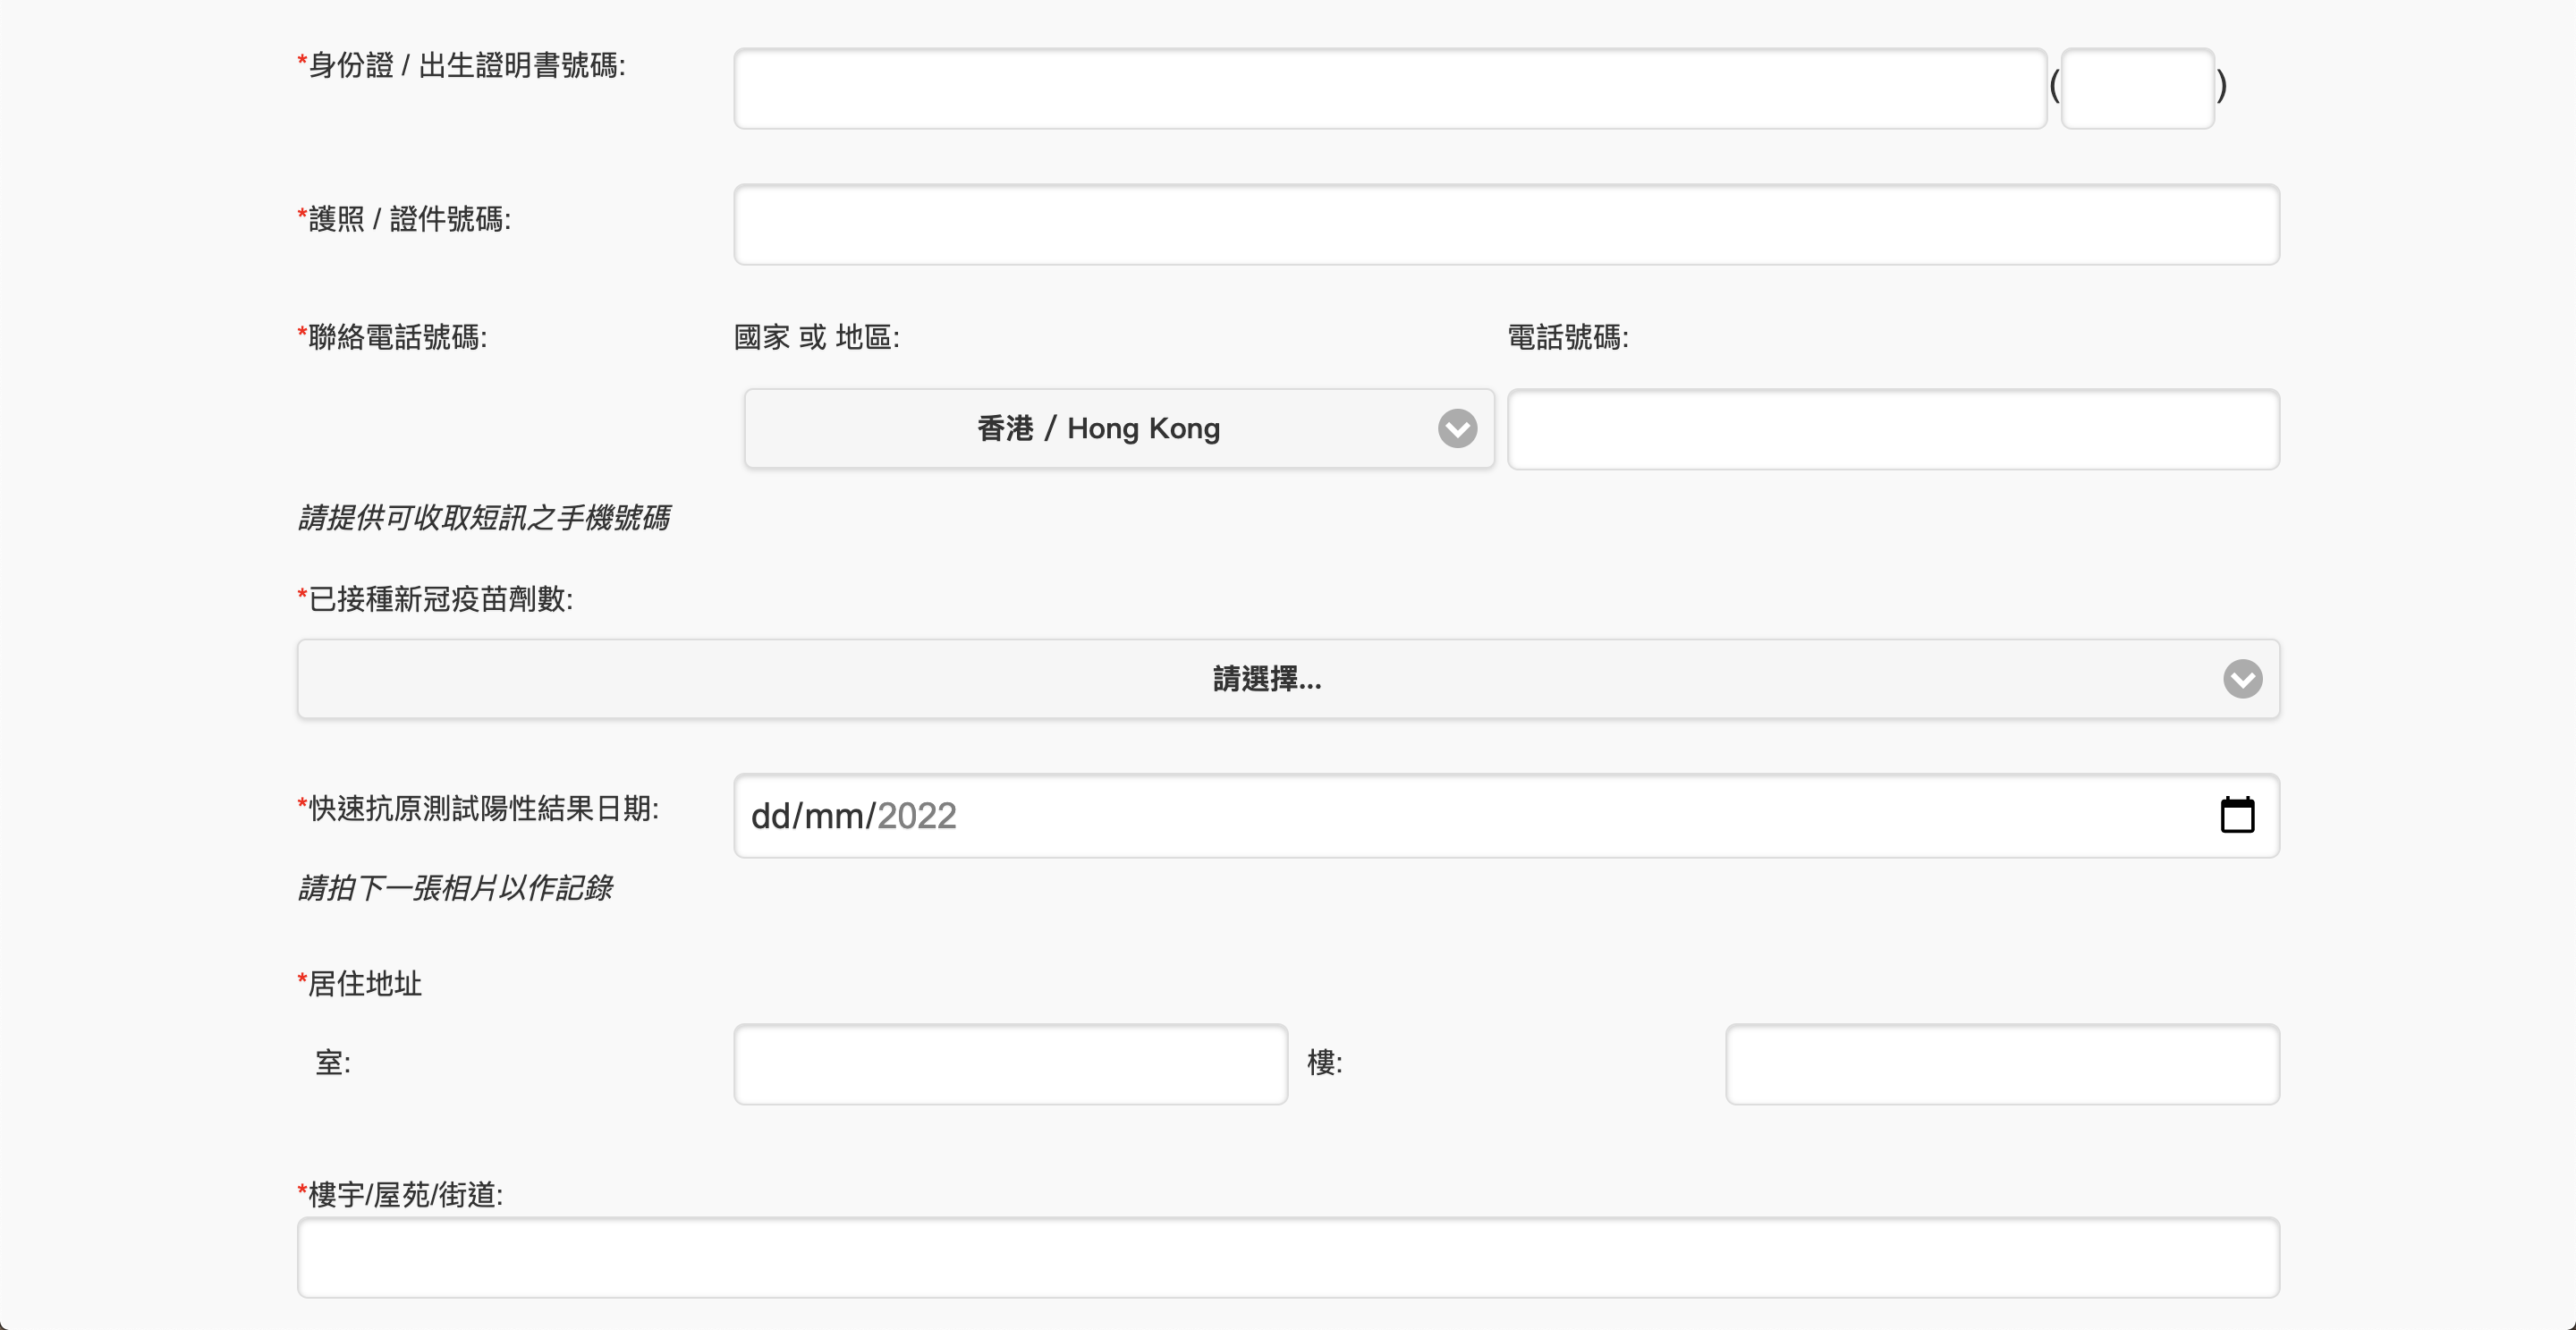Click the 室 room number input
Screen dimensions: 2576x1330
pyautogui.click(x=1010, y=1063)
